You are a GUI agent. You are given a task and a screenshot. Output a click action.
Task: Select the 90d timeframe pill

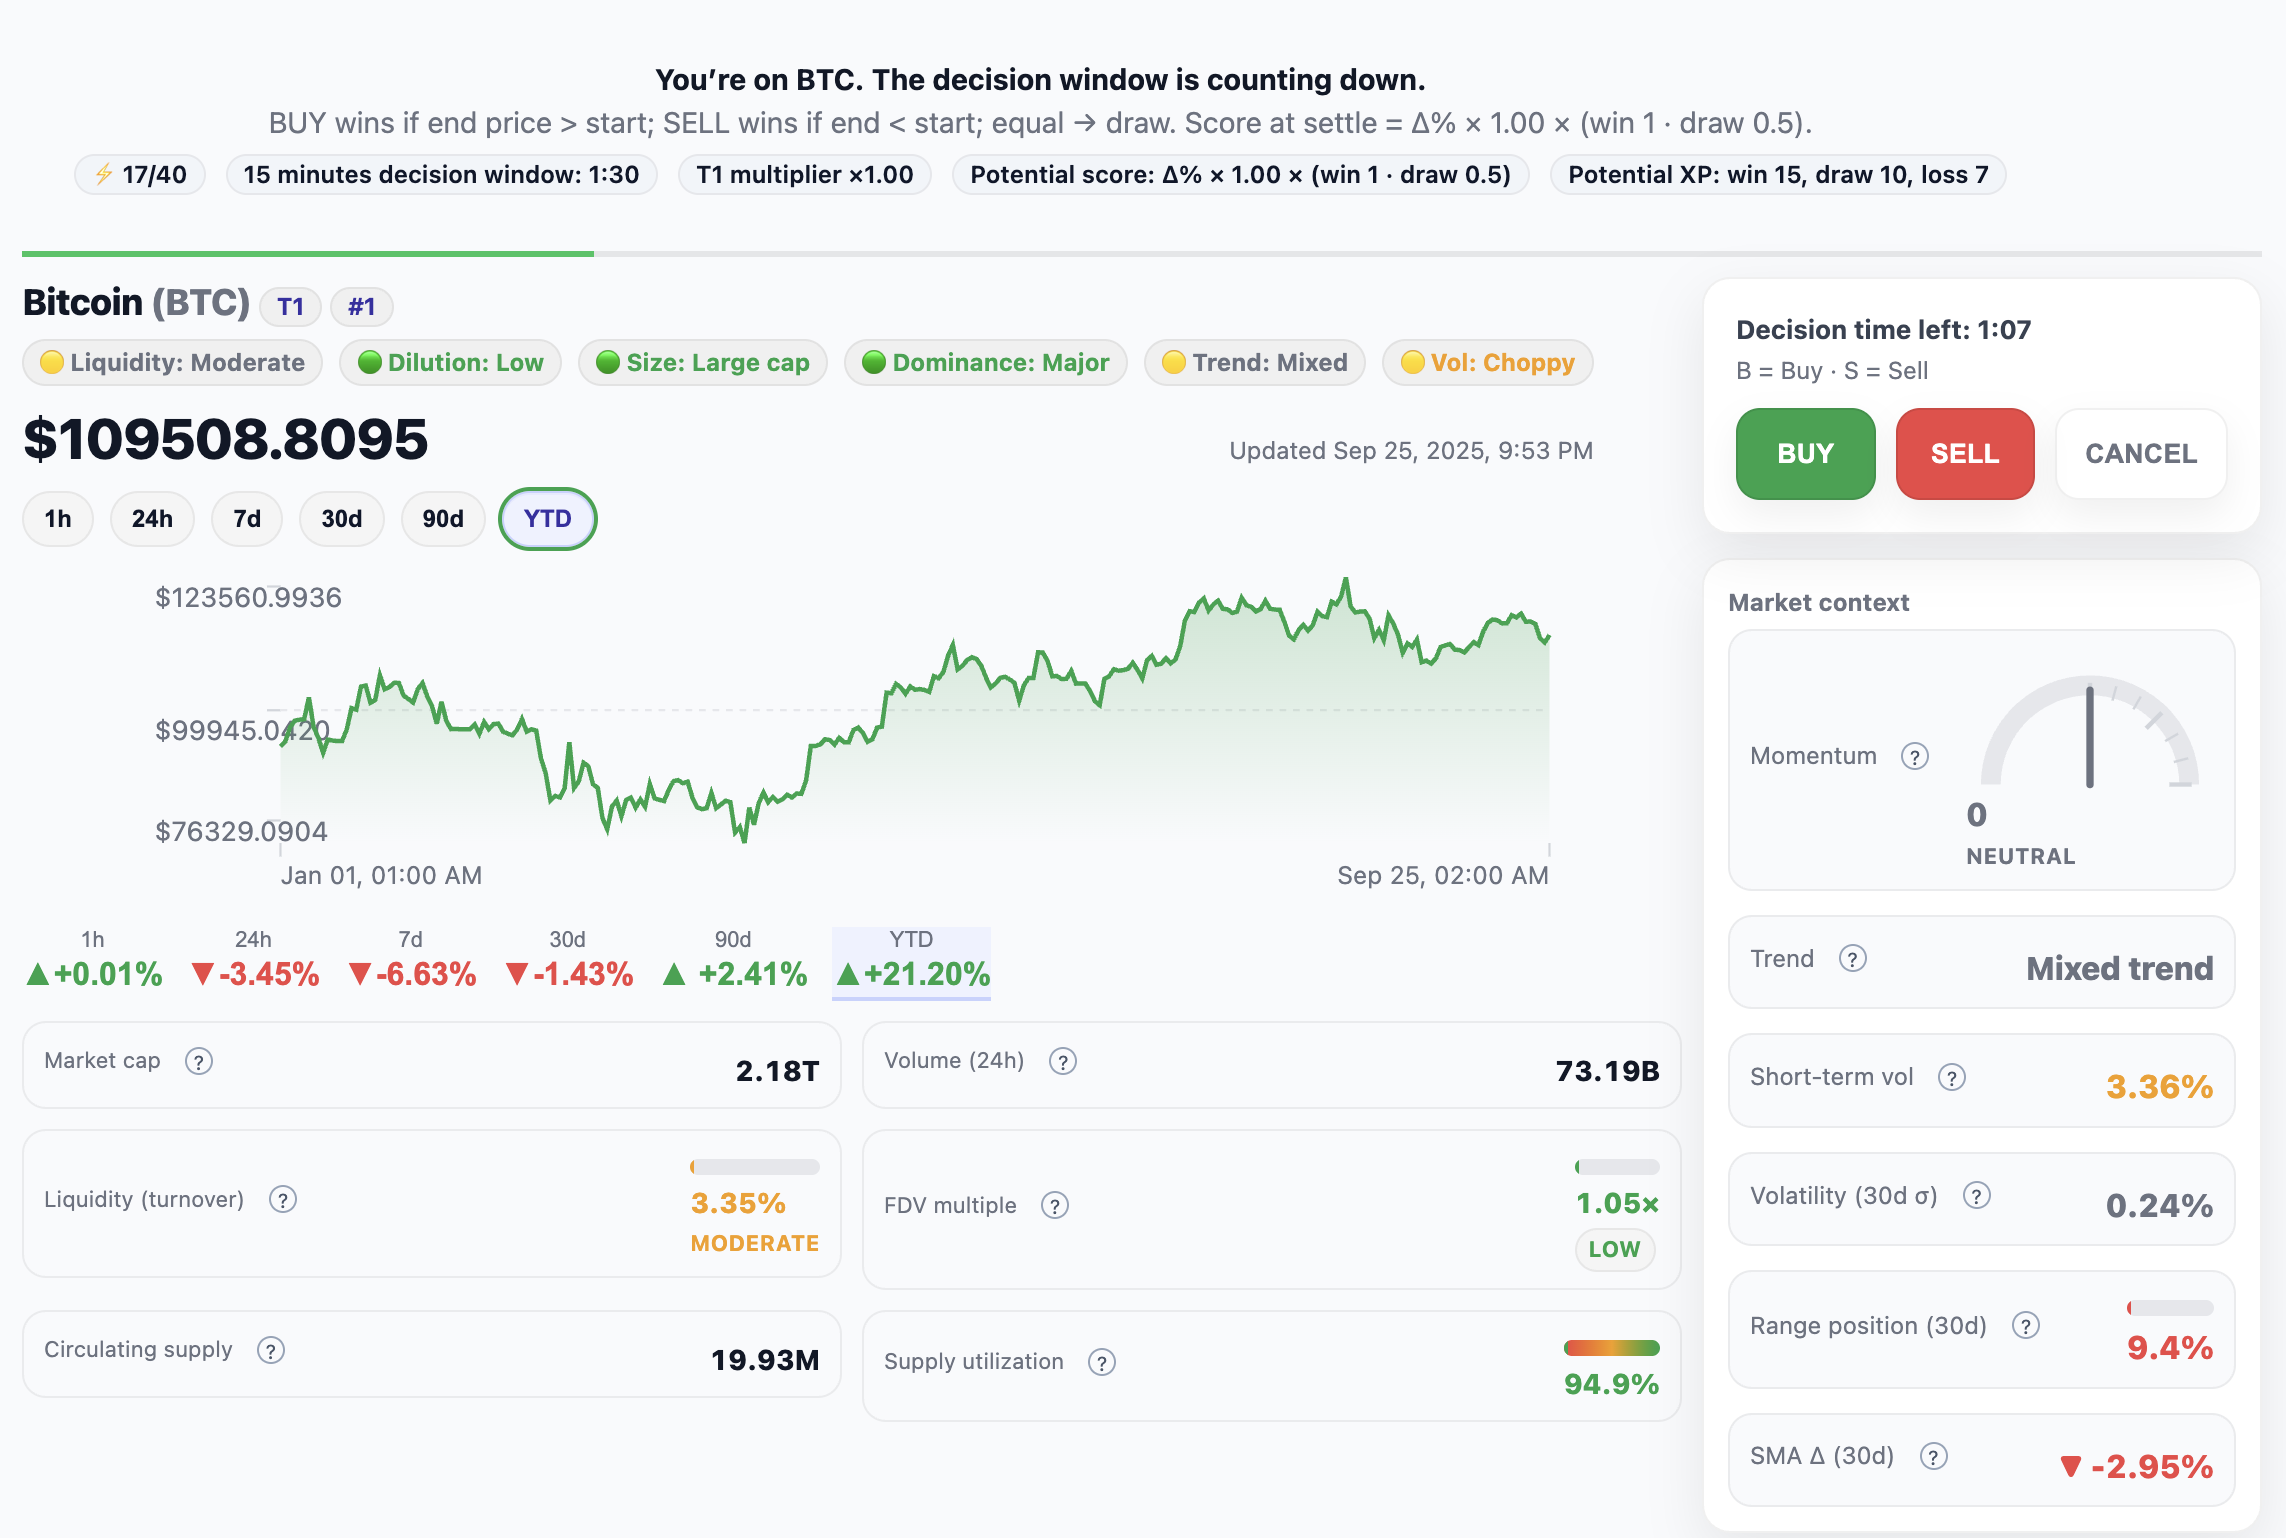click(443, 519)
